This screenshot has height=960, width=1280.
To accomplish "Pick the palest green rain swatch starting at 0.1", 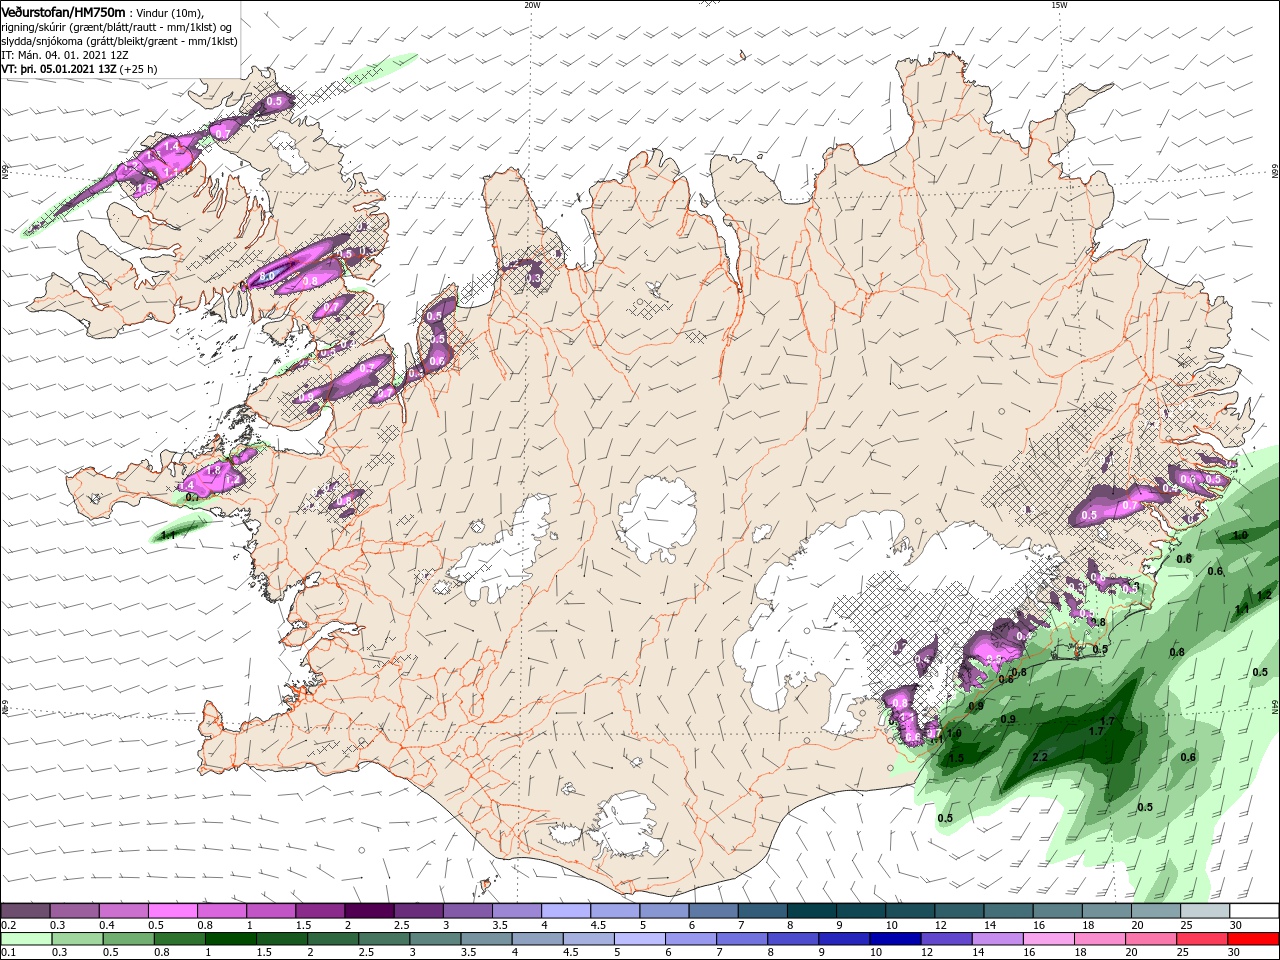I will [26, 938].
